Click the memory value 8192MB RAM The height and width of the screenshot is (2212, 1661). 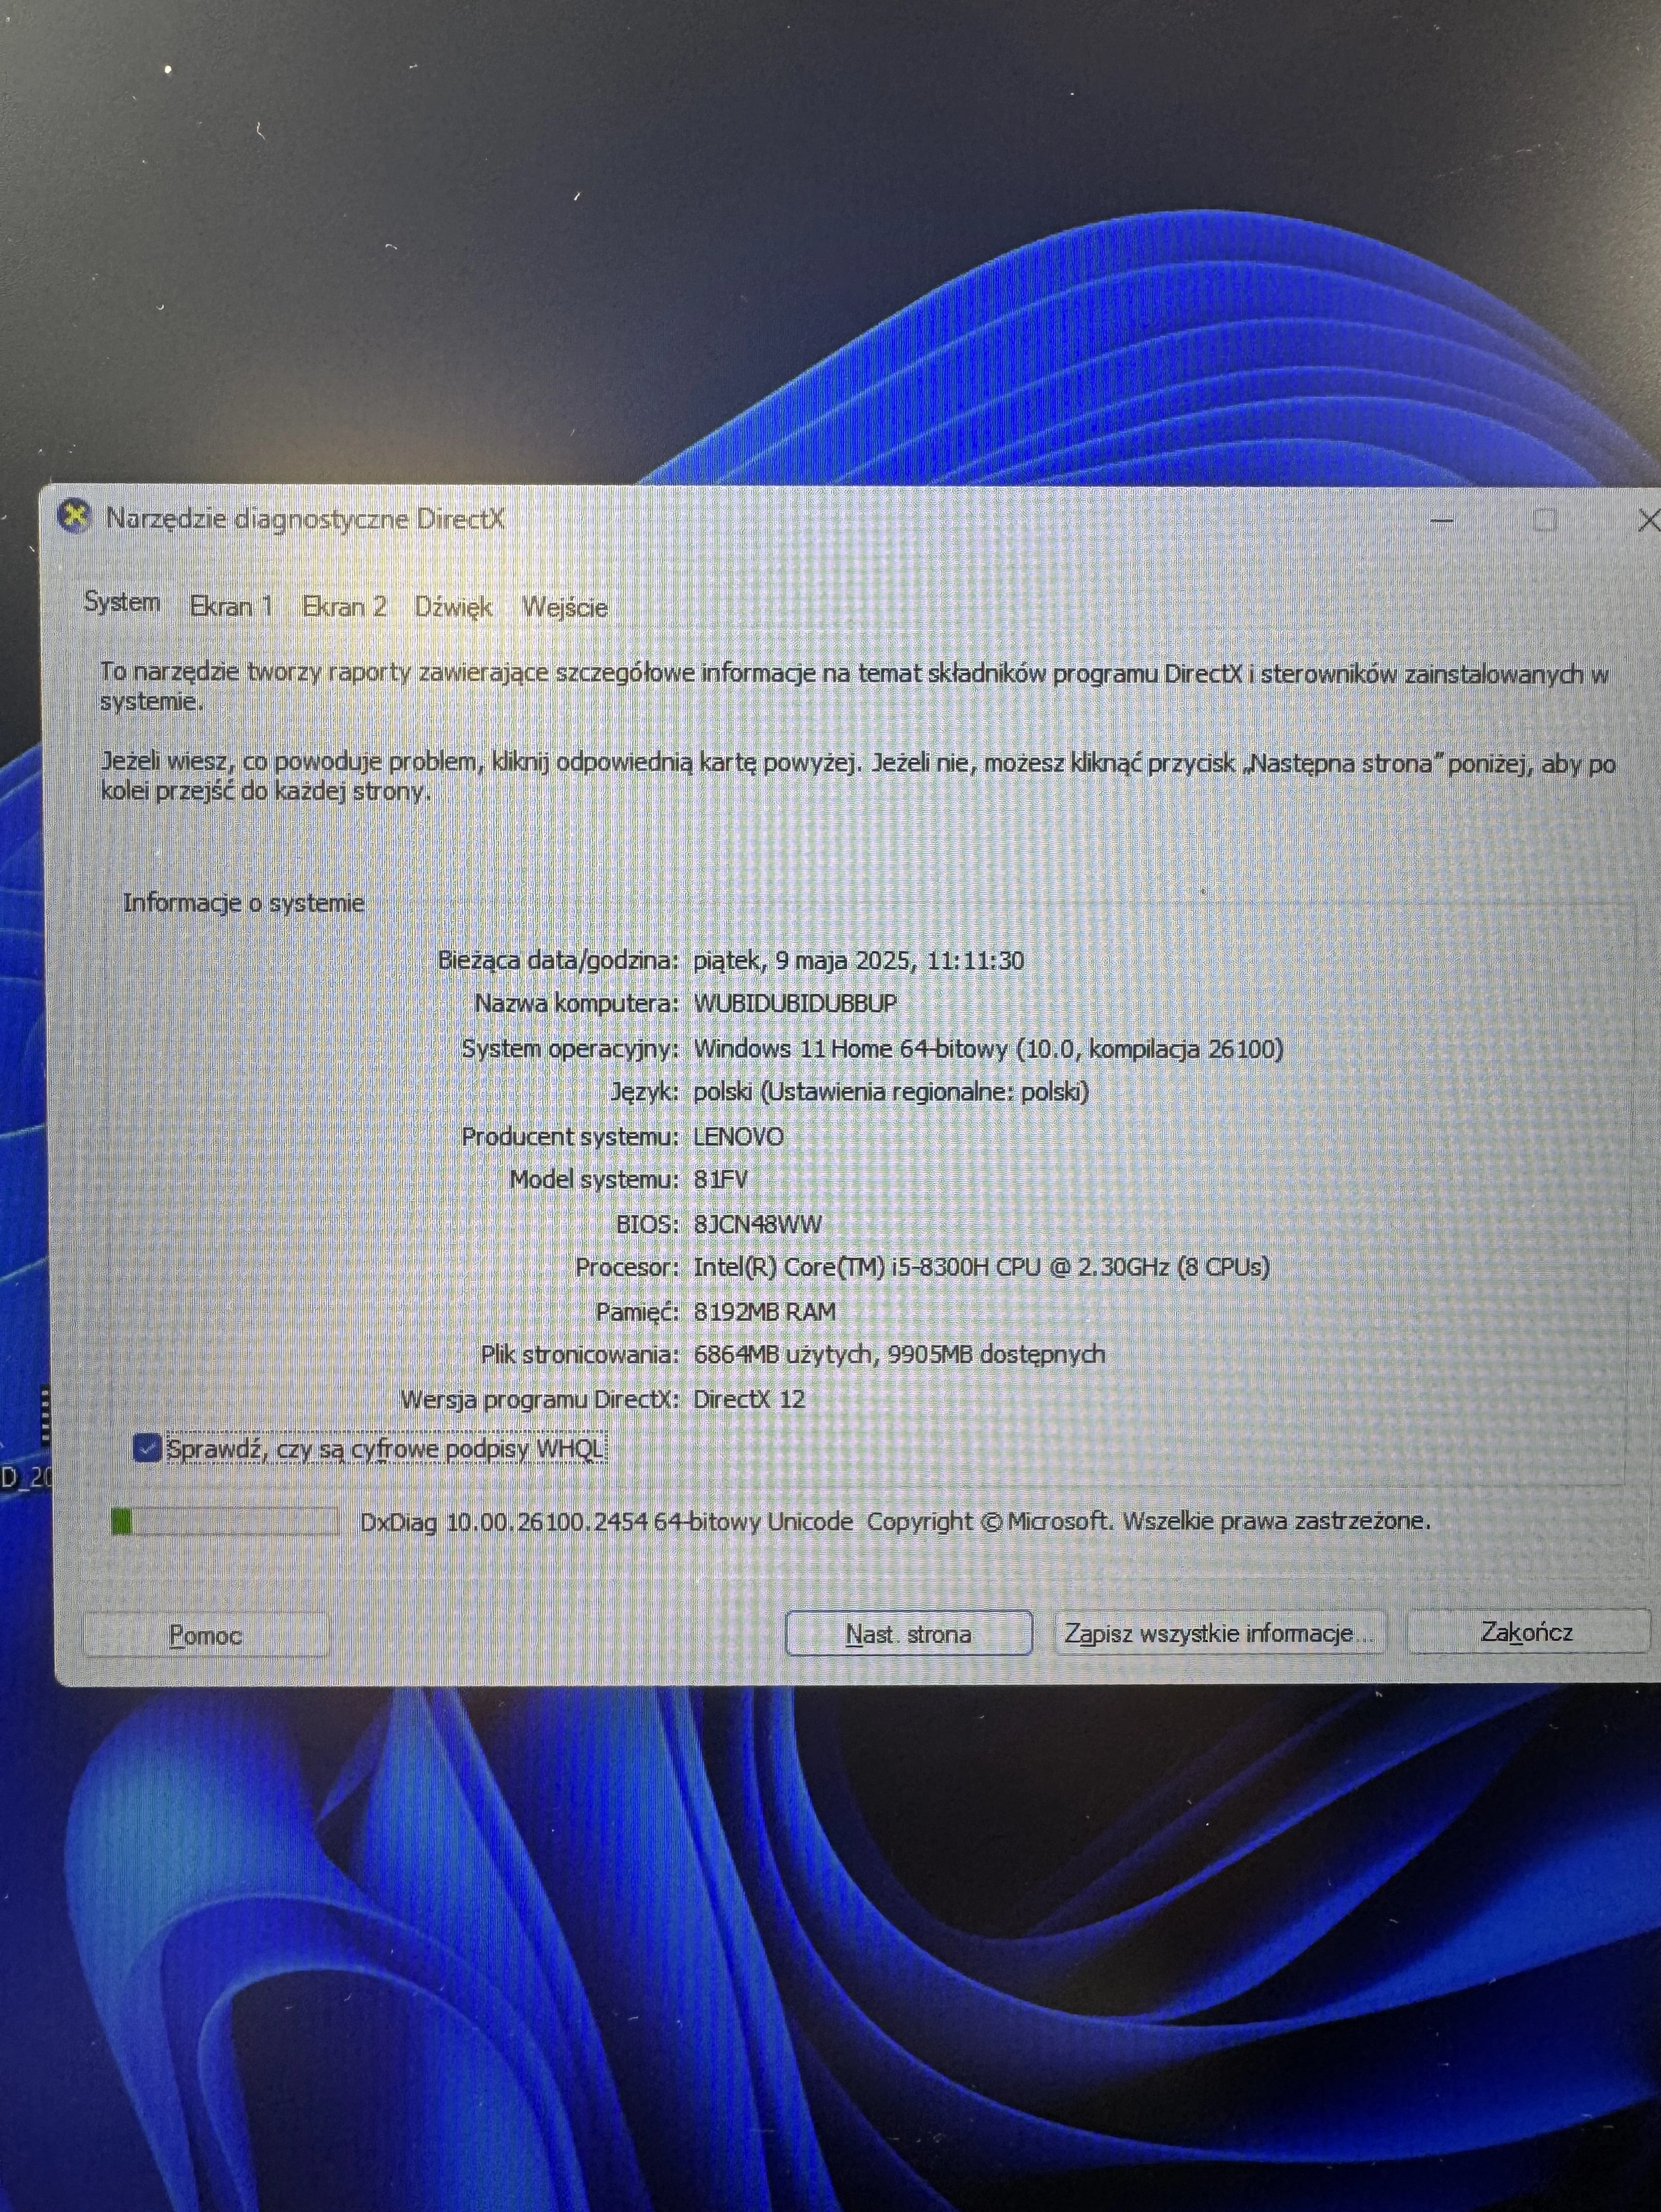click(764, 1311)
